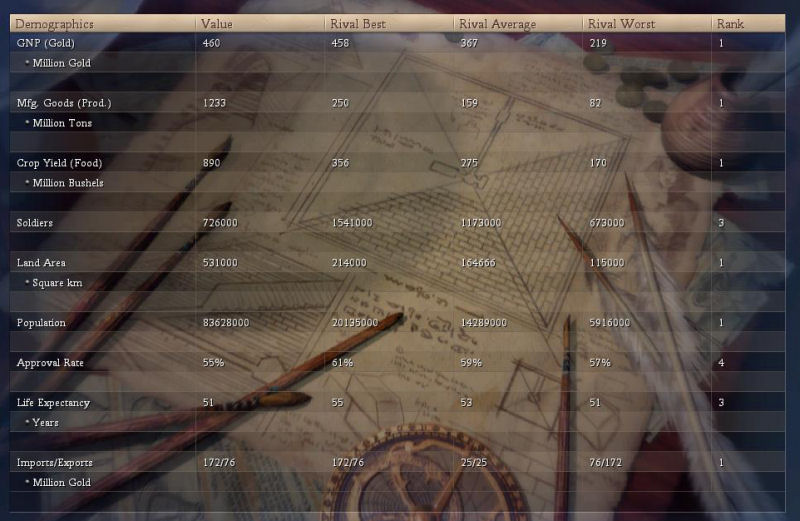
Task: Click Soldiers rival best 1541000
Action: point(352,223)
